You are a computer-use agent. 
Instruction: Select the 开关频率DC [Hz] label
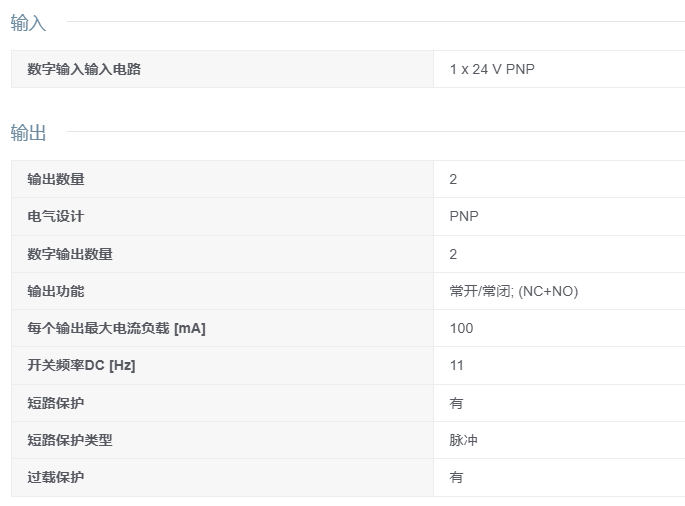(81, 365)
